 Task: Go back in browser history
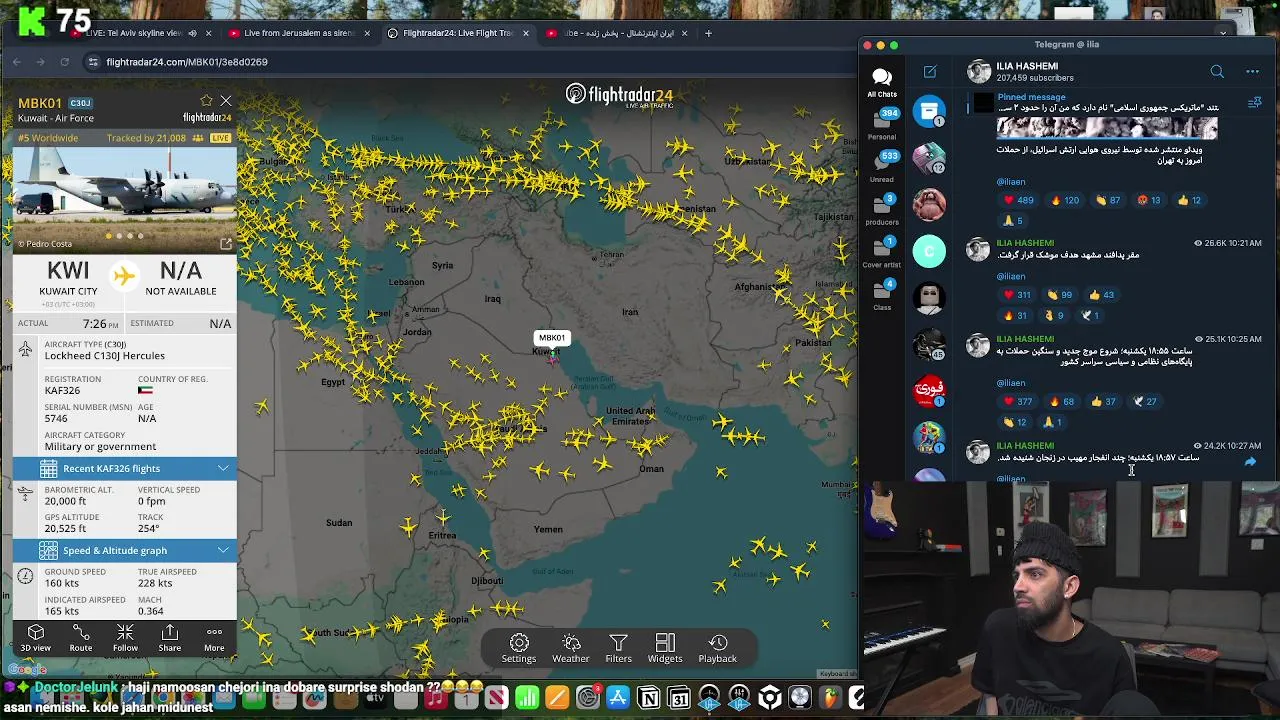pos(17,62)
